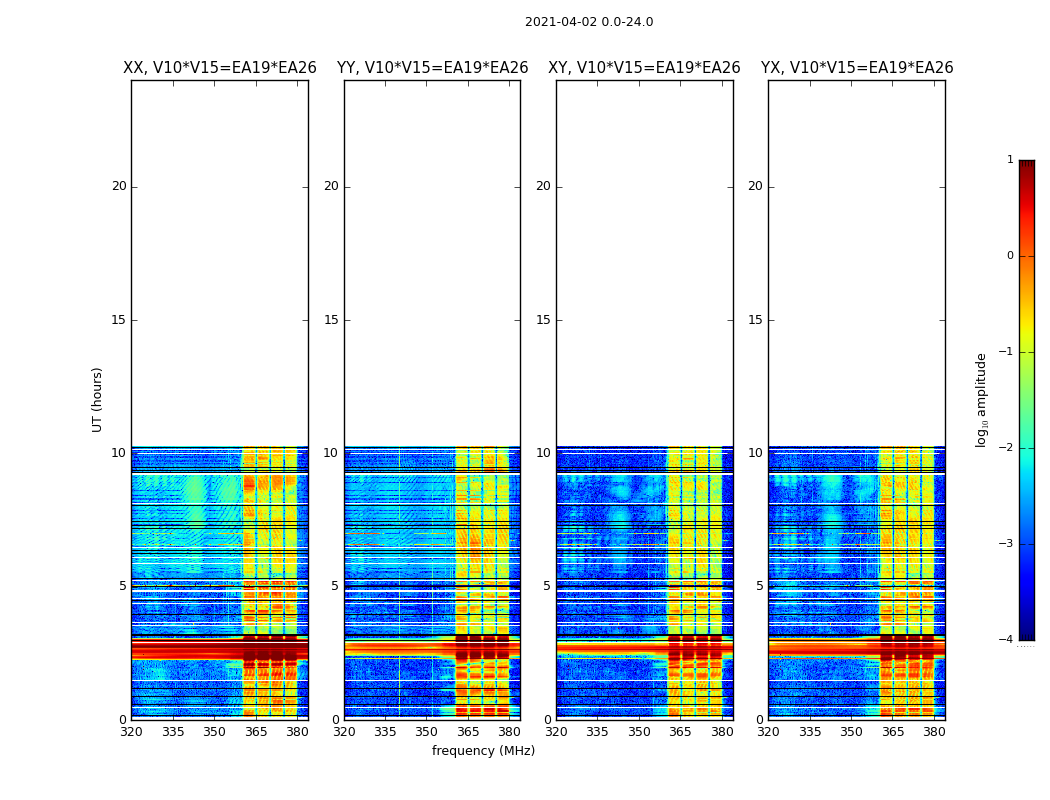Click the frequency (MHz) axis label
Viewport: 1050px width, 800px height.
click(x=483, y=750)
